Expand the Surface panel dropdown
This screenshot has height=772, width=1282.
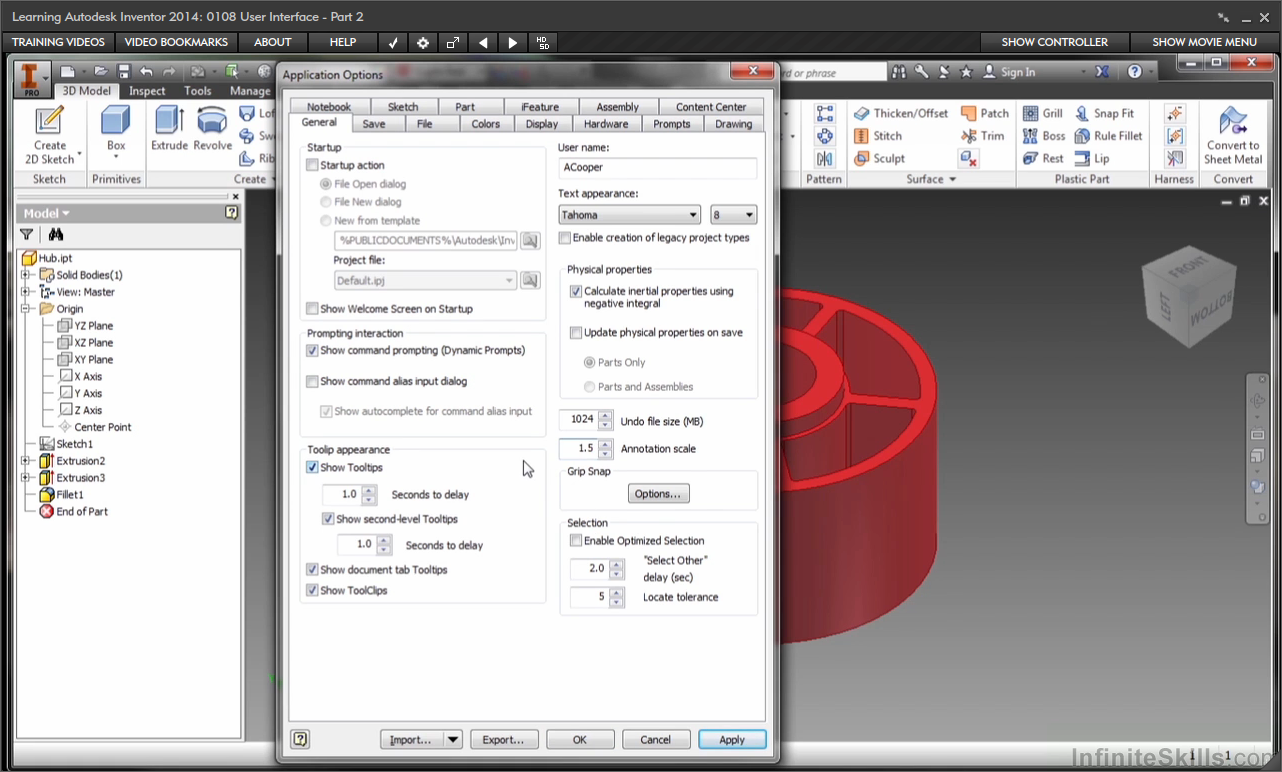pos(932,180)
